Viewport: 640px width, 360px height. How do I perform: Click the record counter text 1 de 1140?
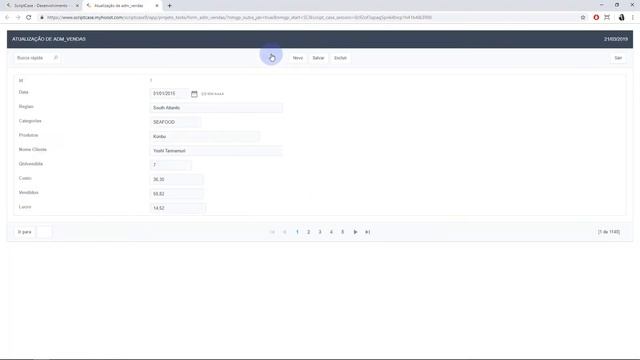click(609, 232)
